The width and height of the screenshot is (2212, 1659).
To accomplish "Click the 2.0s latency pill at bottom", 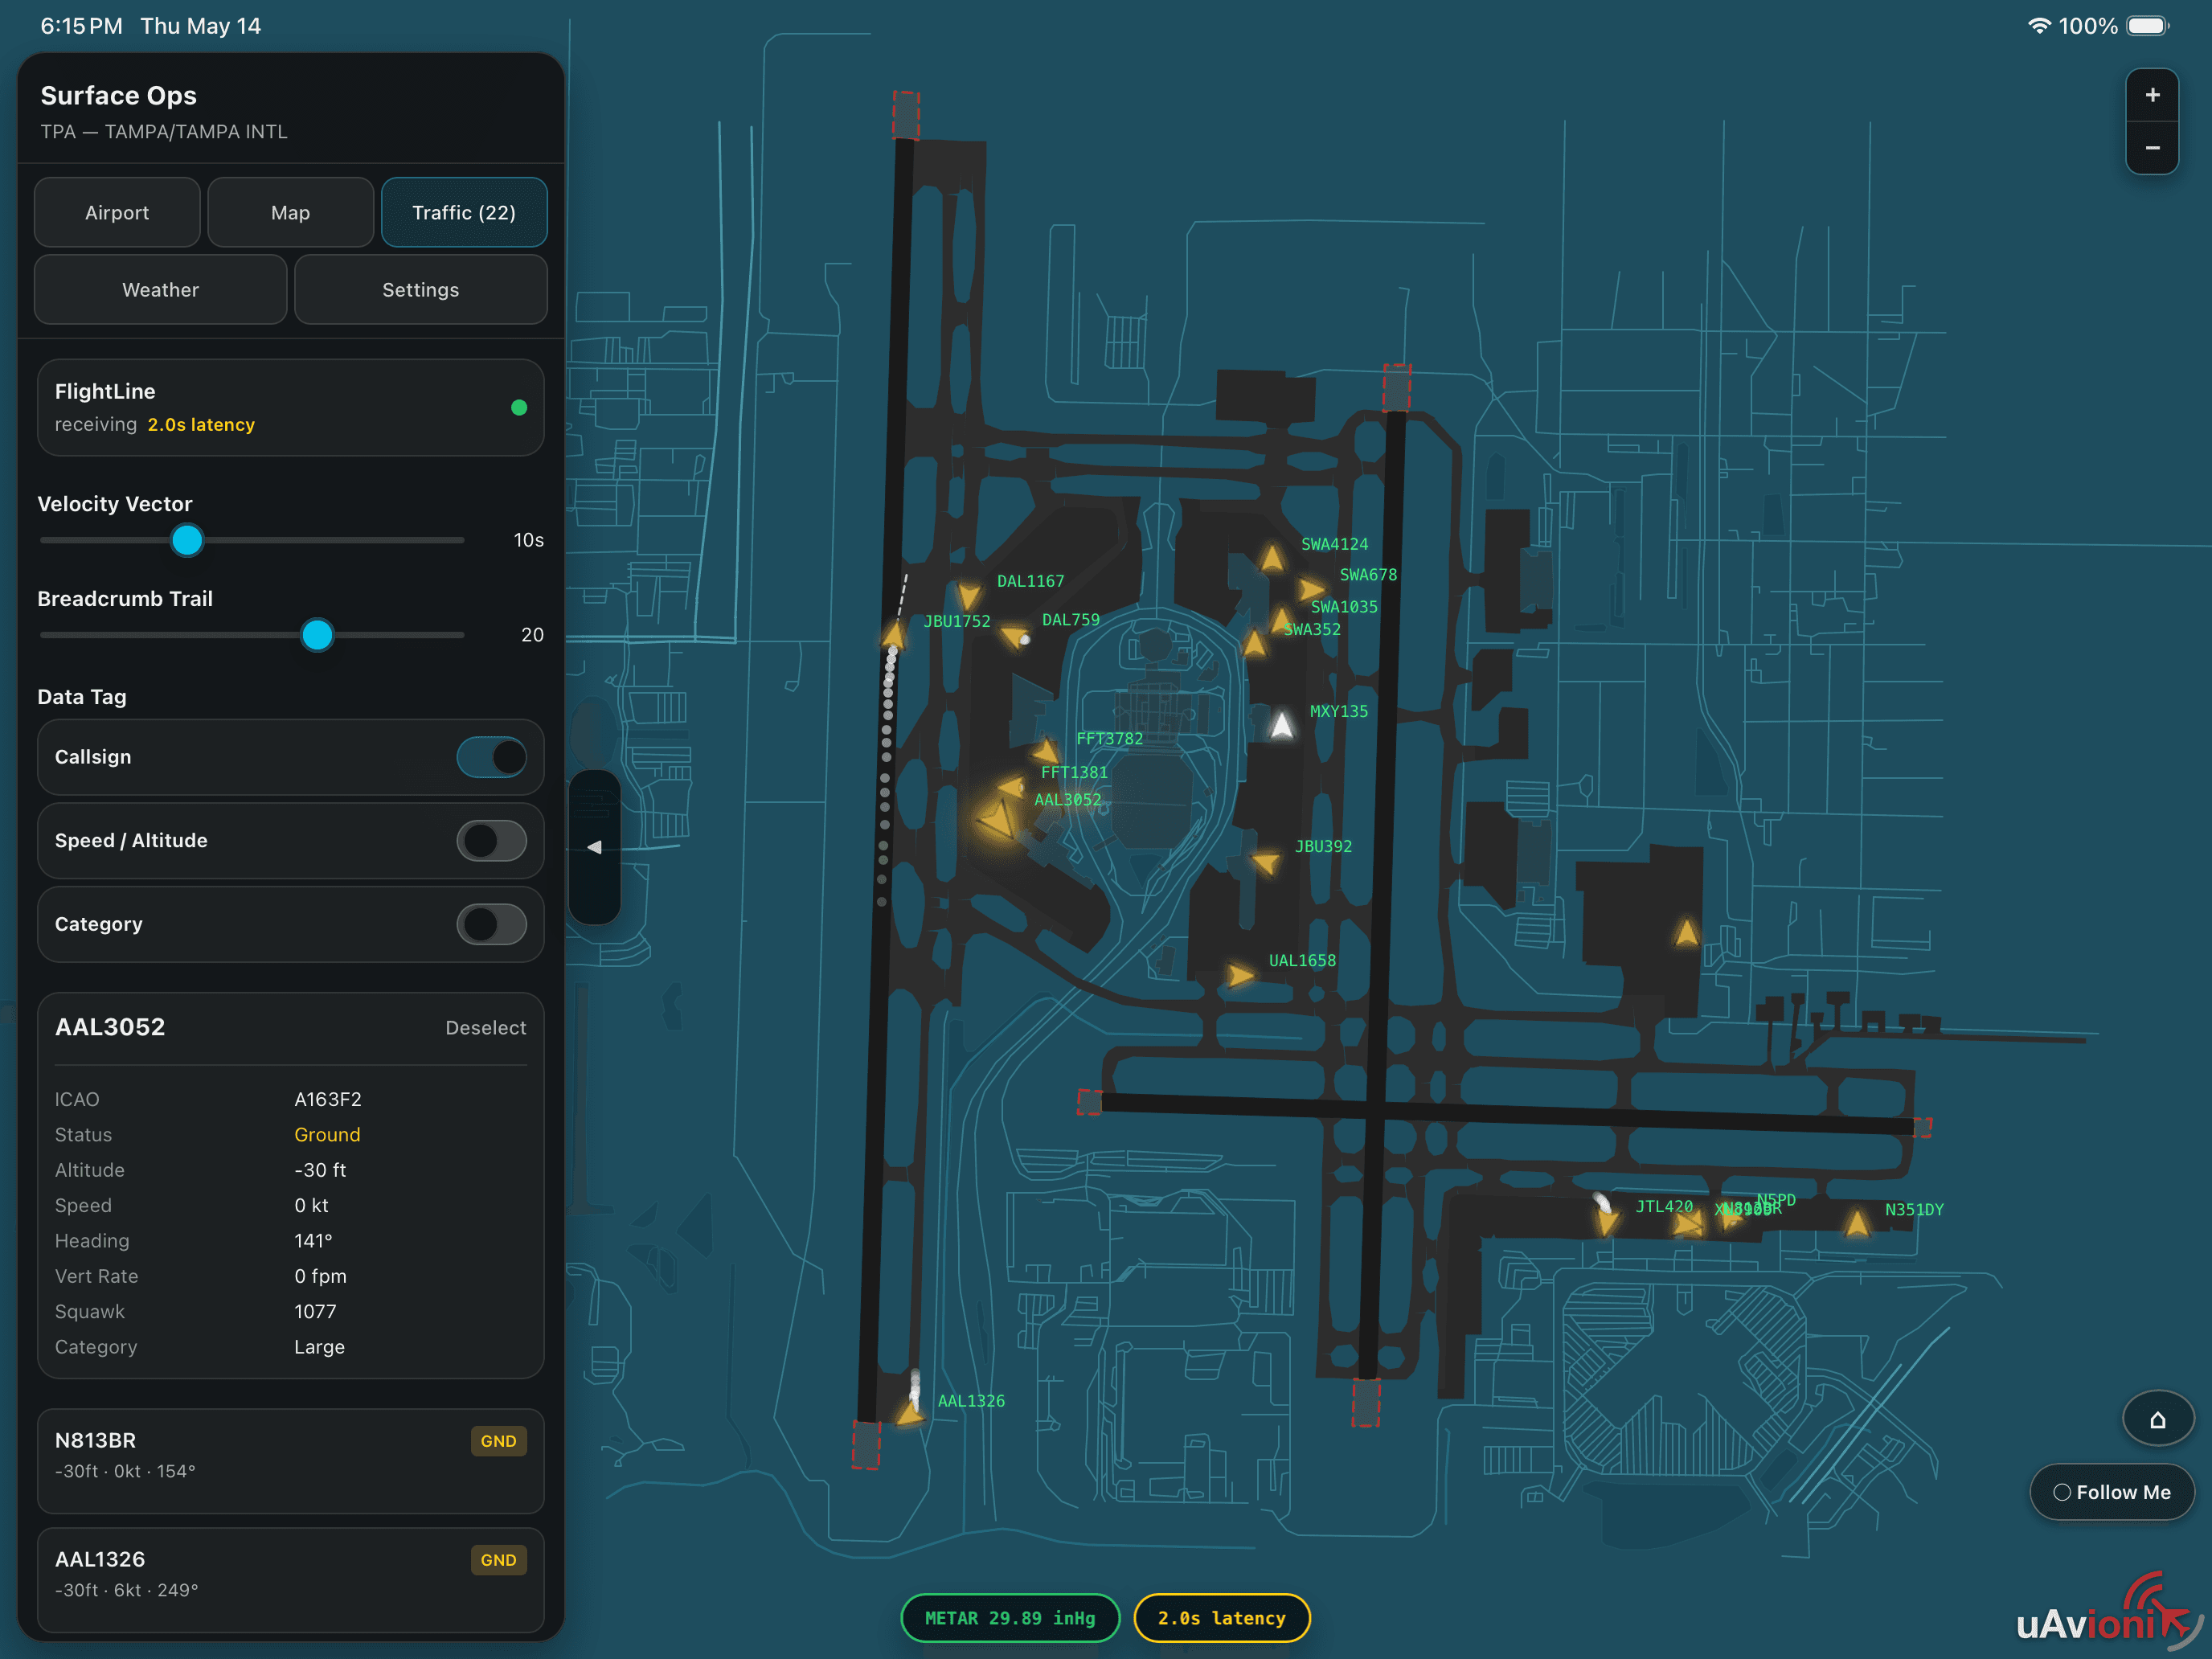I will click(x=1222, y=1618).
